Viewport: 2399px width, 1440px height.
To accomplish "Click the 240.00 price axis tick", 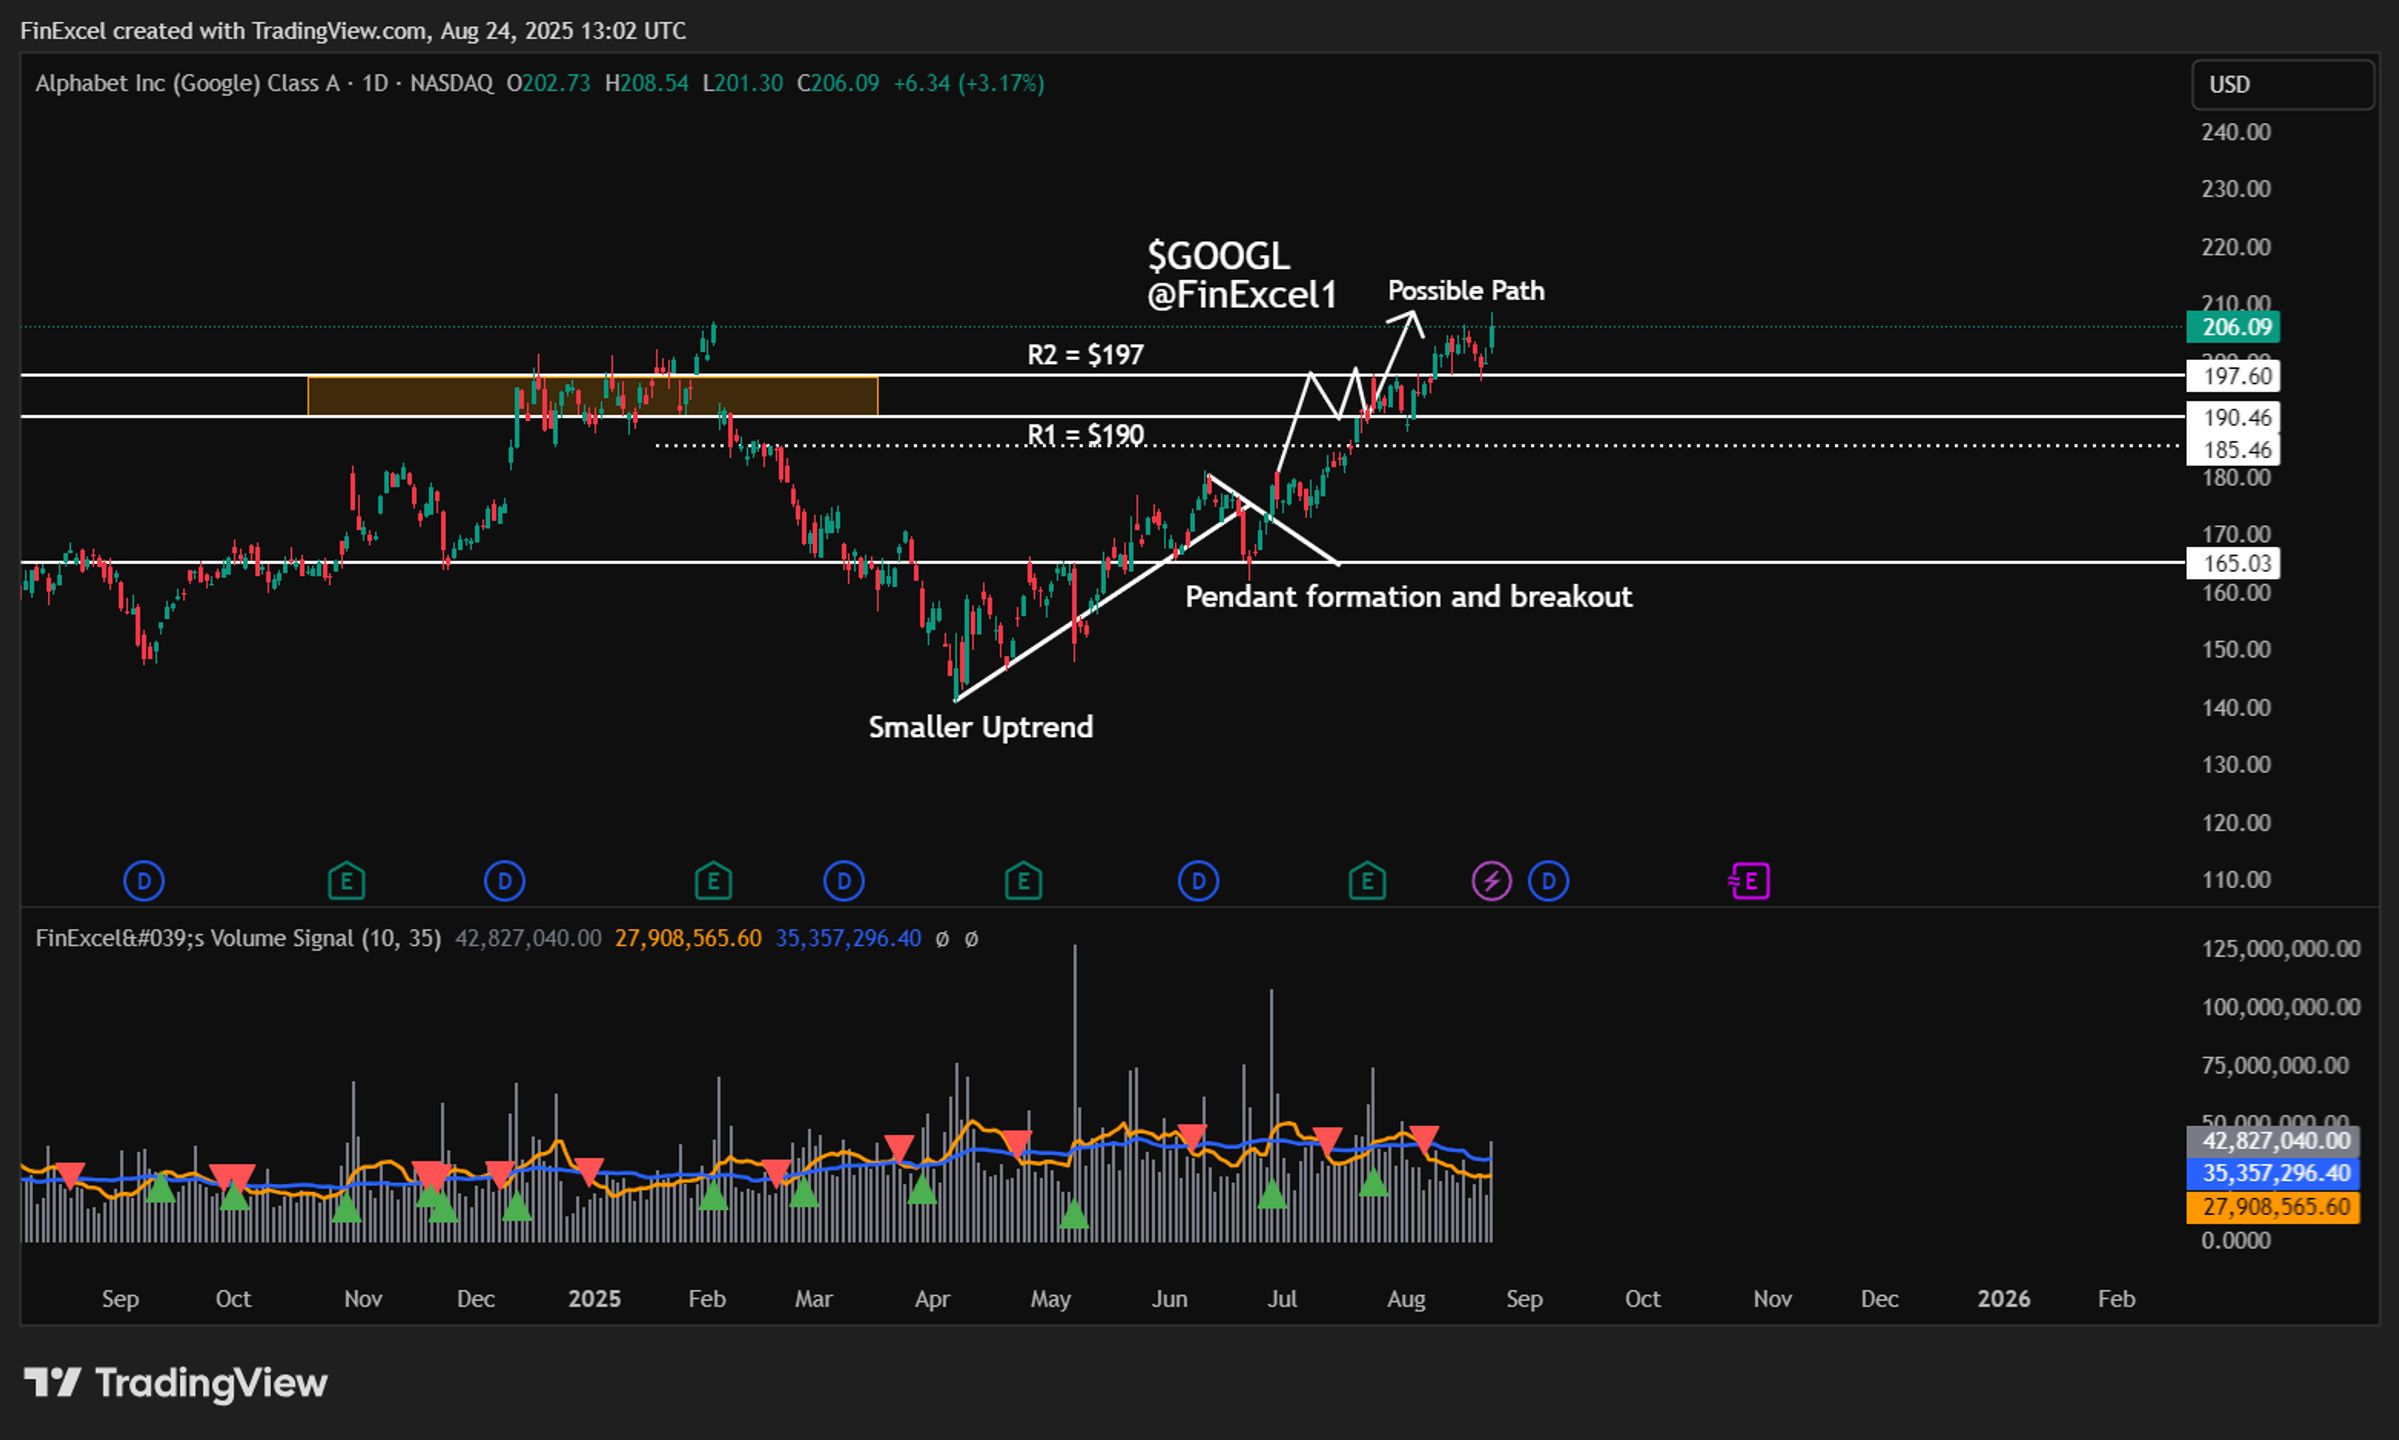I will 2236,132.
